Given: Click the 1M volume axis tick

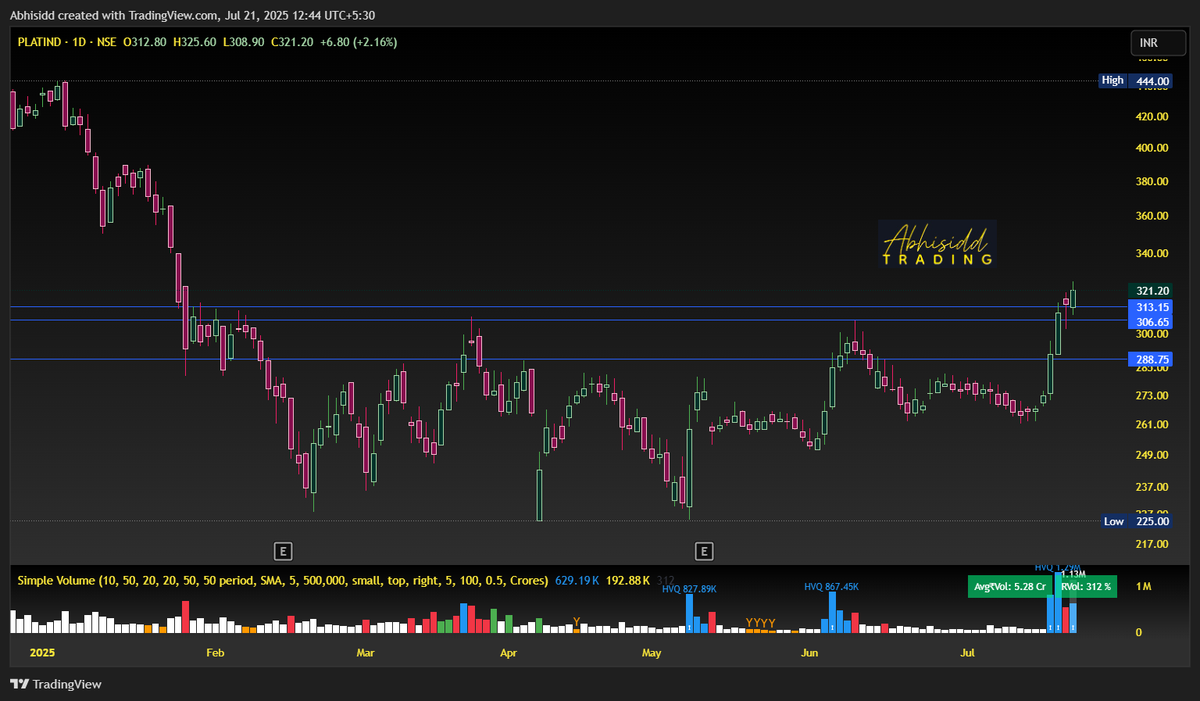Looking at the screenshot, I should tap(1144, 587).
